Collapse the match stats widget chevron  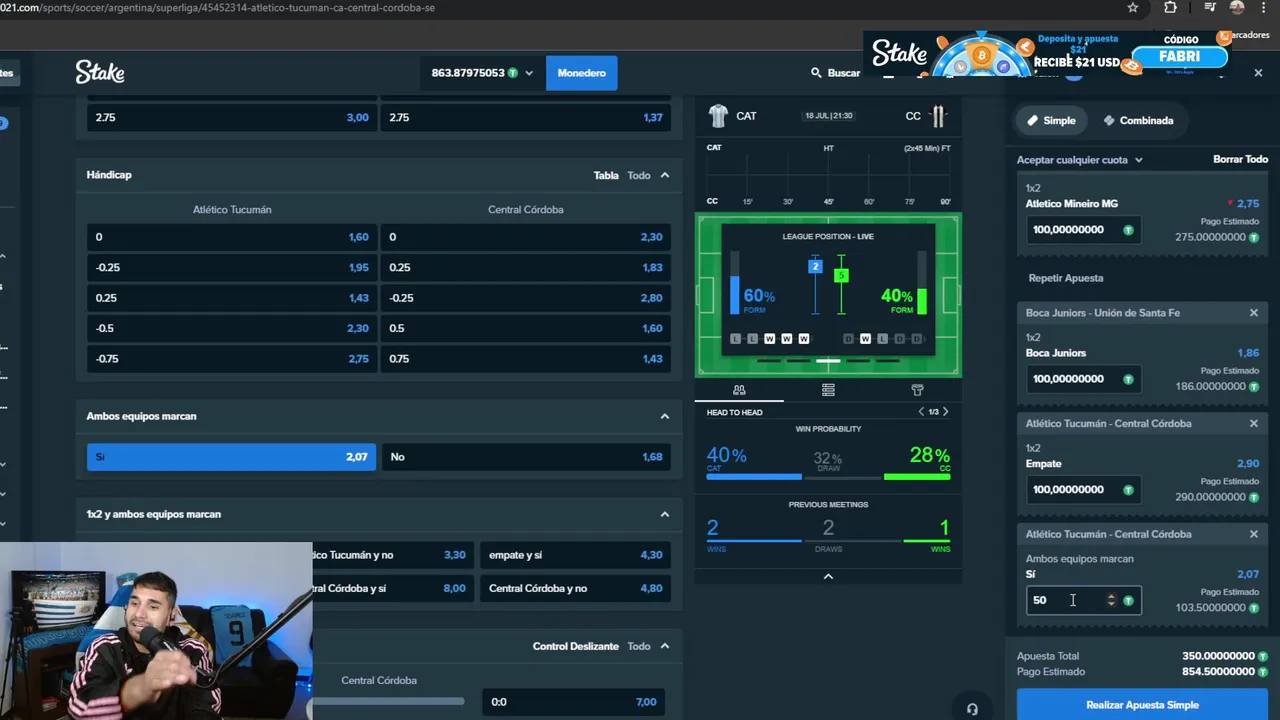click(828, 576)
